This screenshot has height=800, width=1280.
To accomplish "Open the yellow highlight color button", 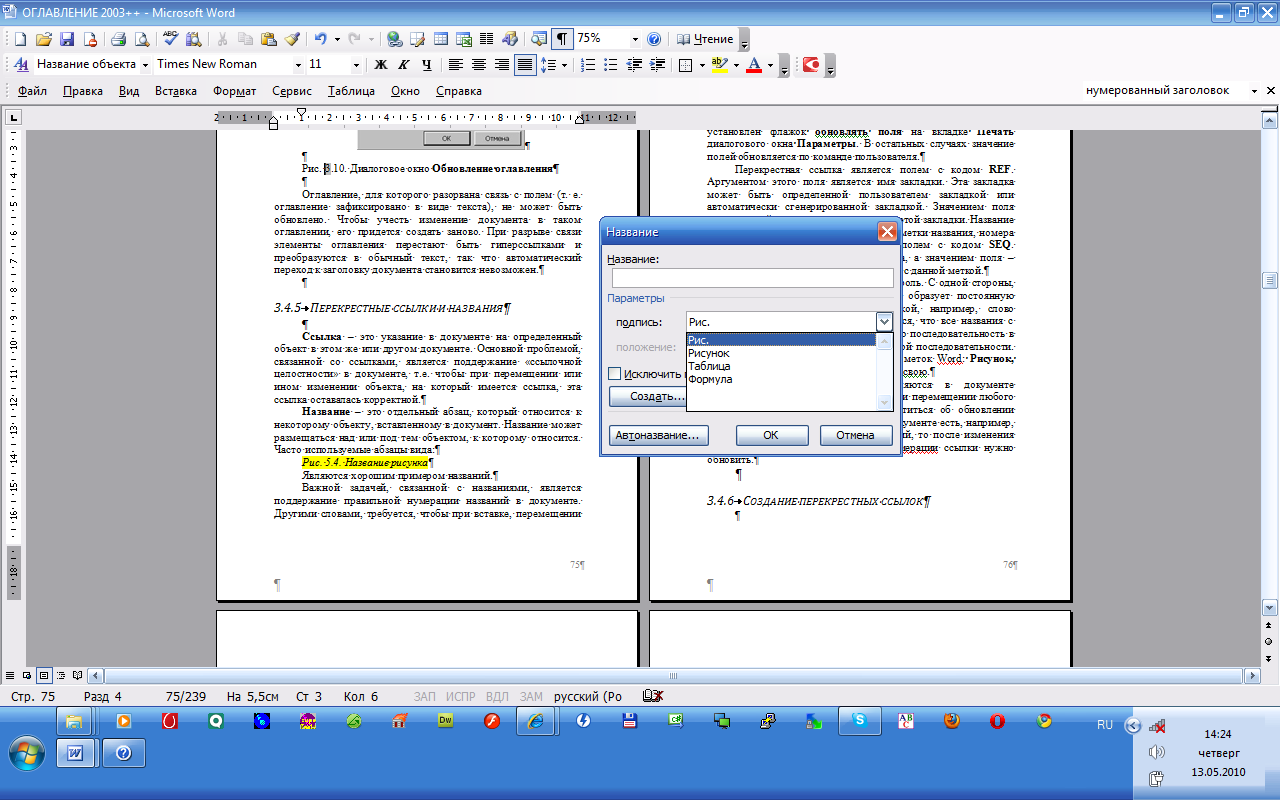I will (x=718, y=64).
